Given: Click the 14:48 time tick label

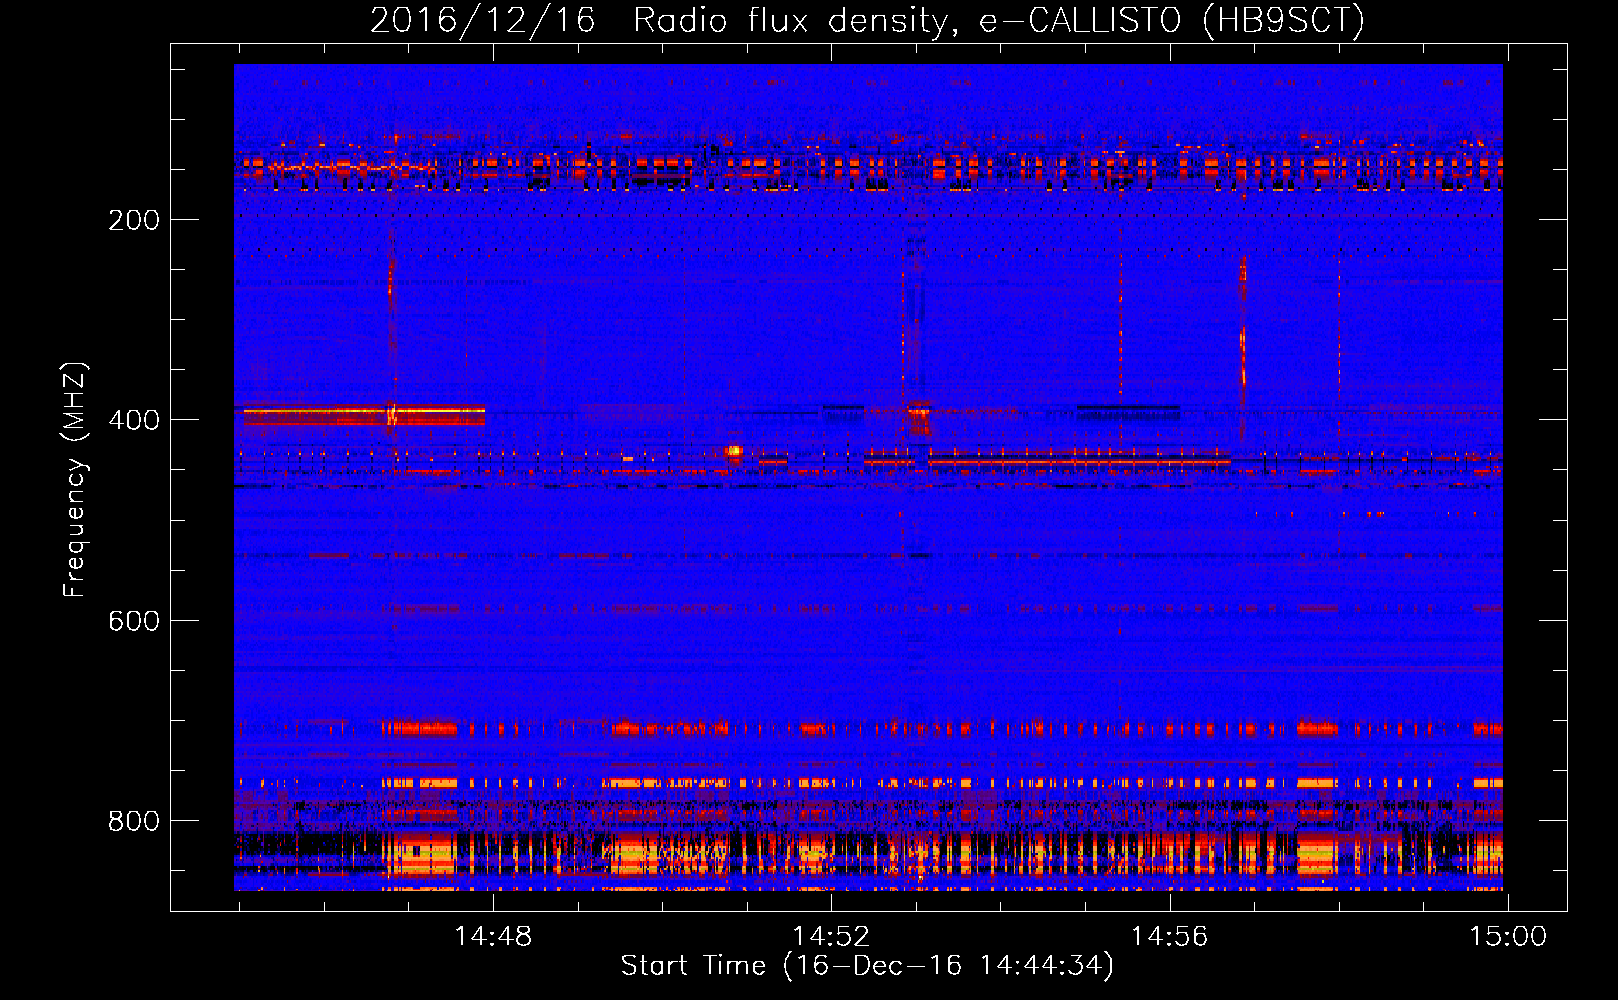Looking at the screenshot, I should [x=493, y=937].
